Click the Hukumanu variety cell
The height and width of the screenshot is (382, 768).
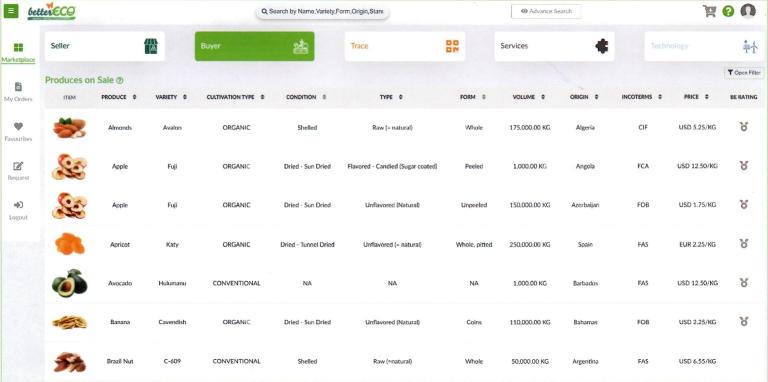172,283
